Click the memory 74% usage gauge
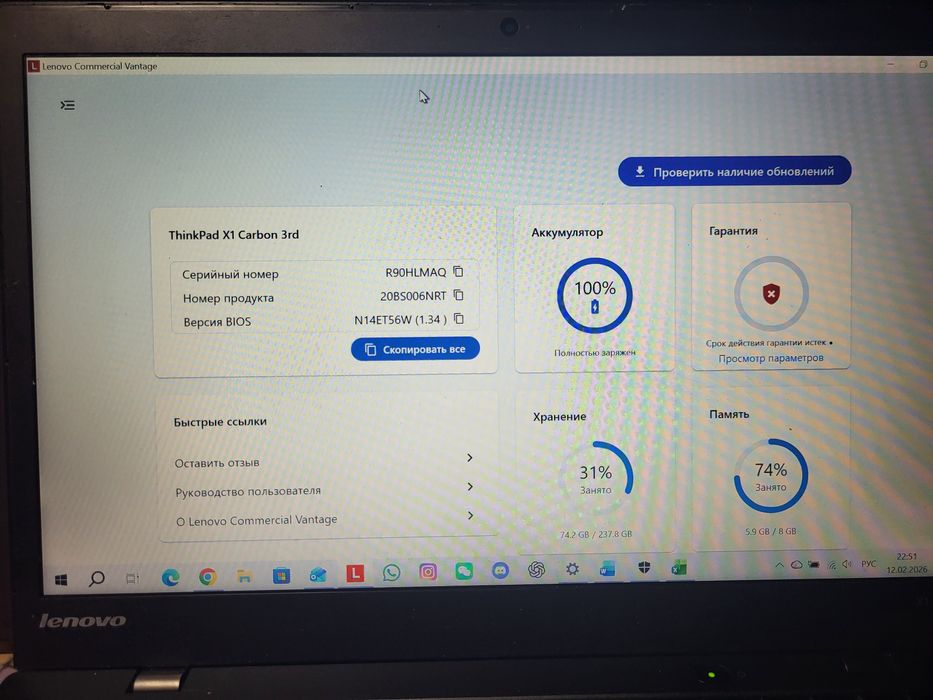The width and height of the screenshot is (933, 700). pos(771,476)
